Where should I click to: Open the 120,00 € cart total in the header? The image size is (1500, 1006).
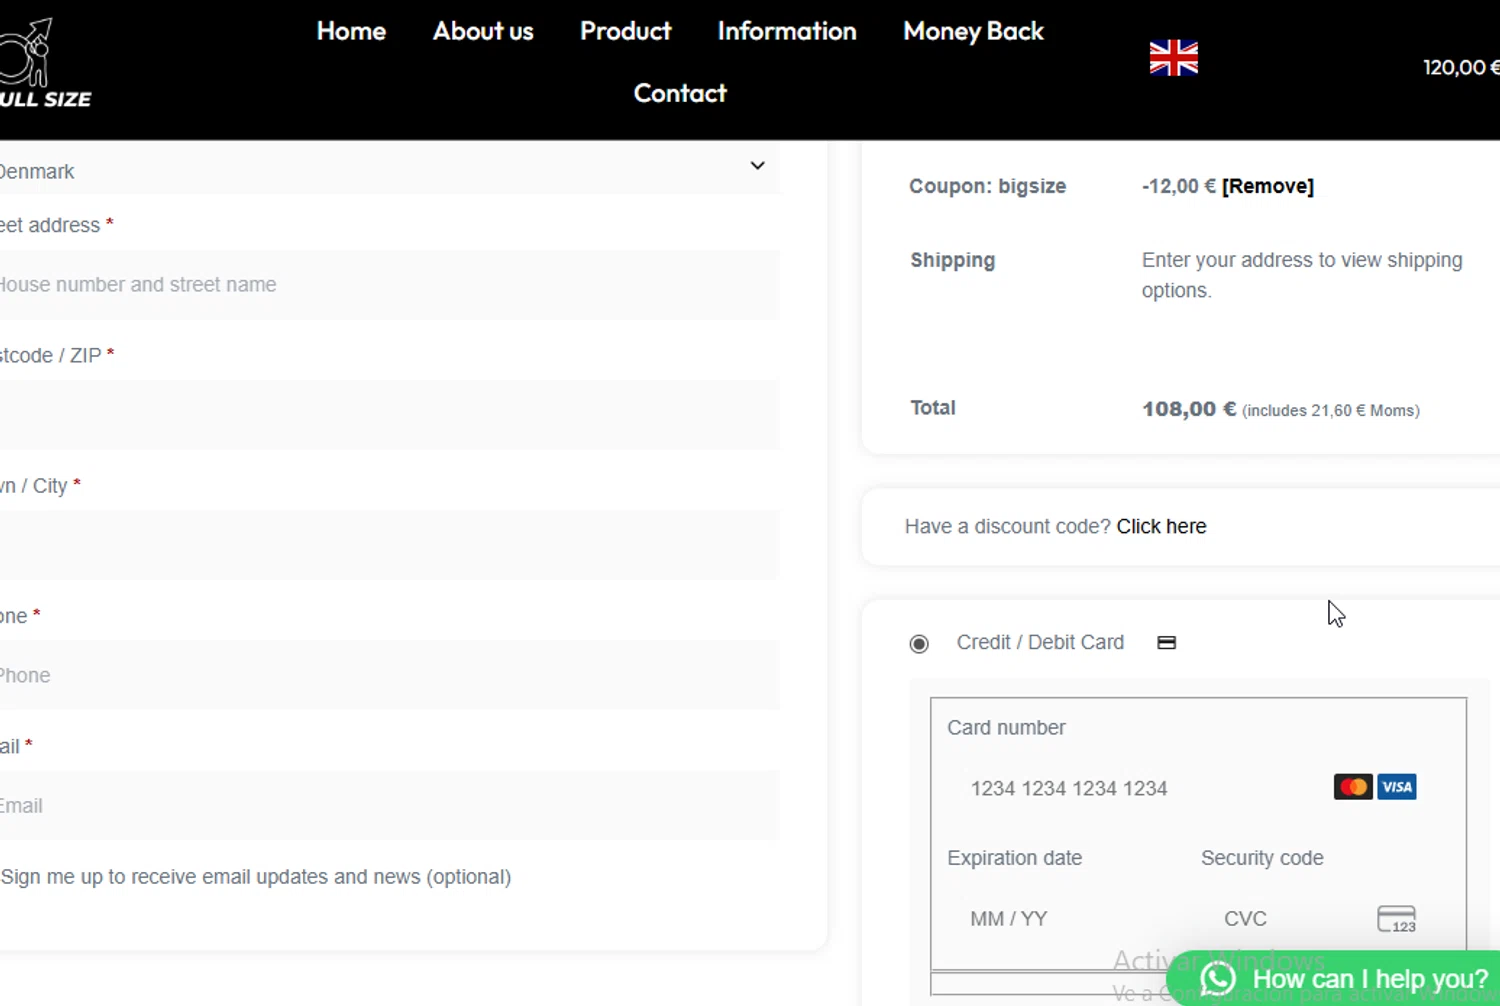pyautogui.click(x=1461, y=67)
